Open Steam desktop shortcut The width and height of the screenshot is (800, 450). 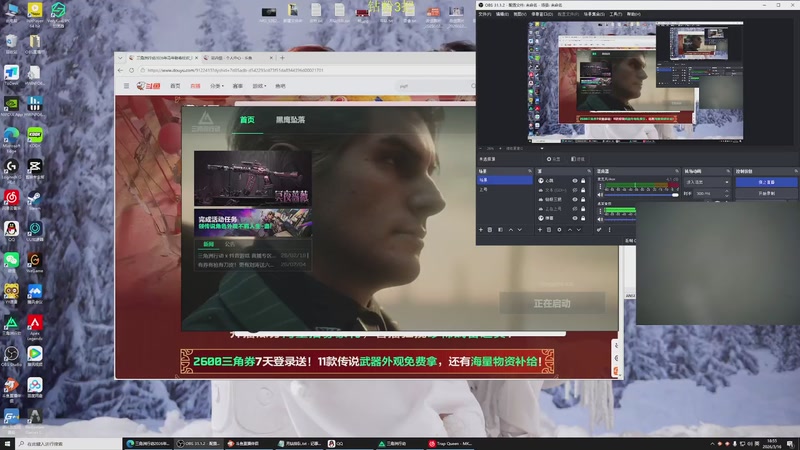click(x=35, y=200)
